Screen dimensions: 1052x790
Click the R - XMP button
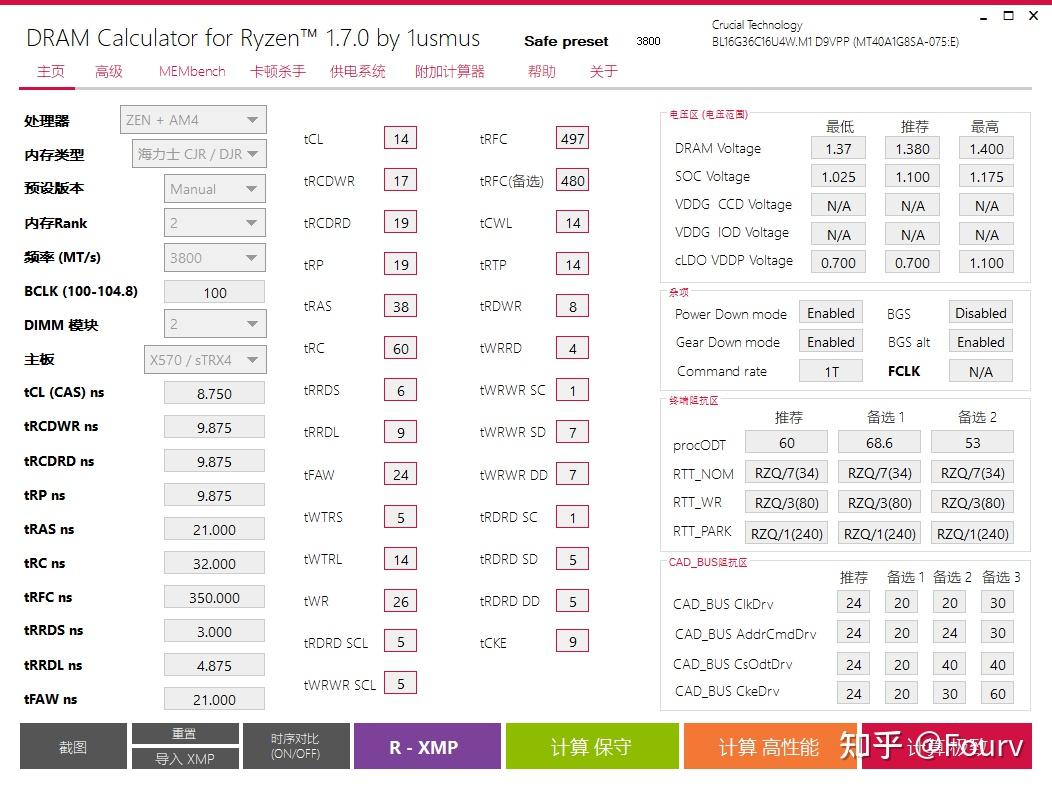click(427, 746)
